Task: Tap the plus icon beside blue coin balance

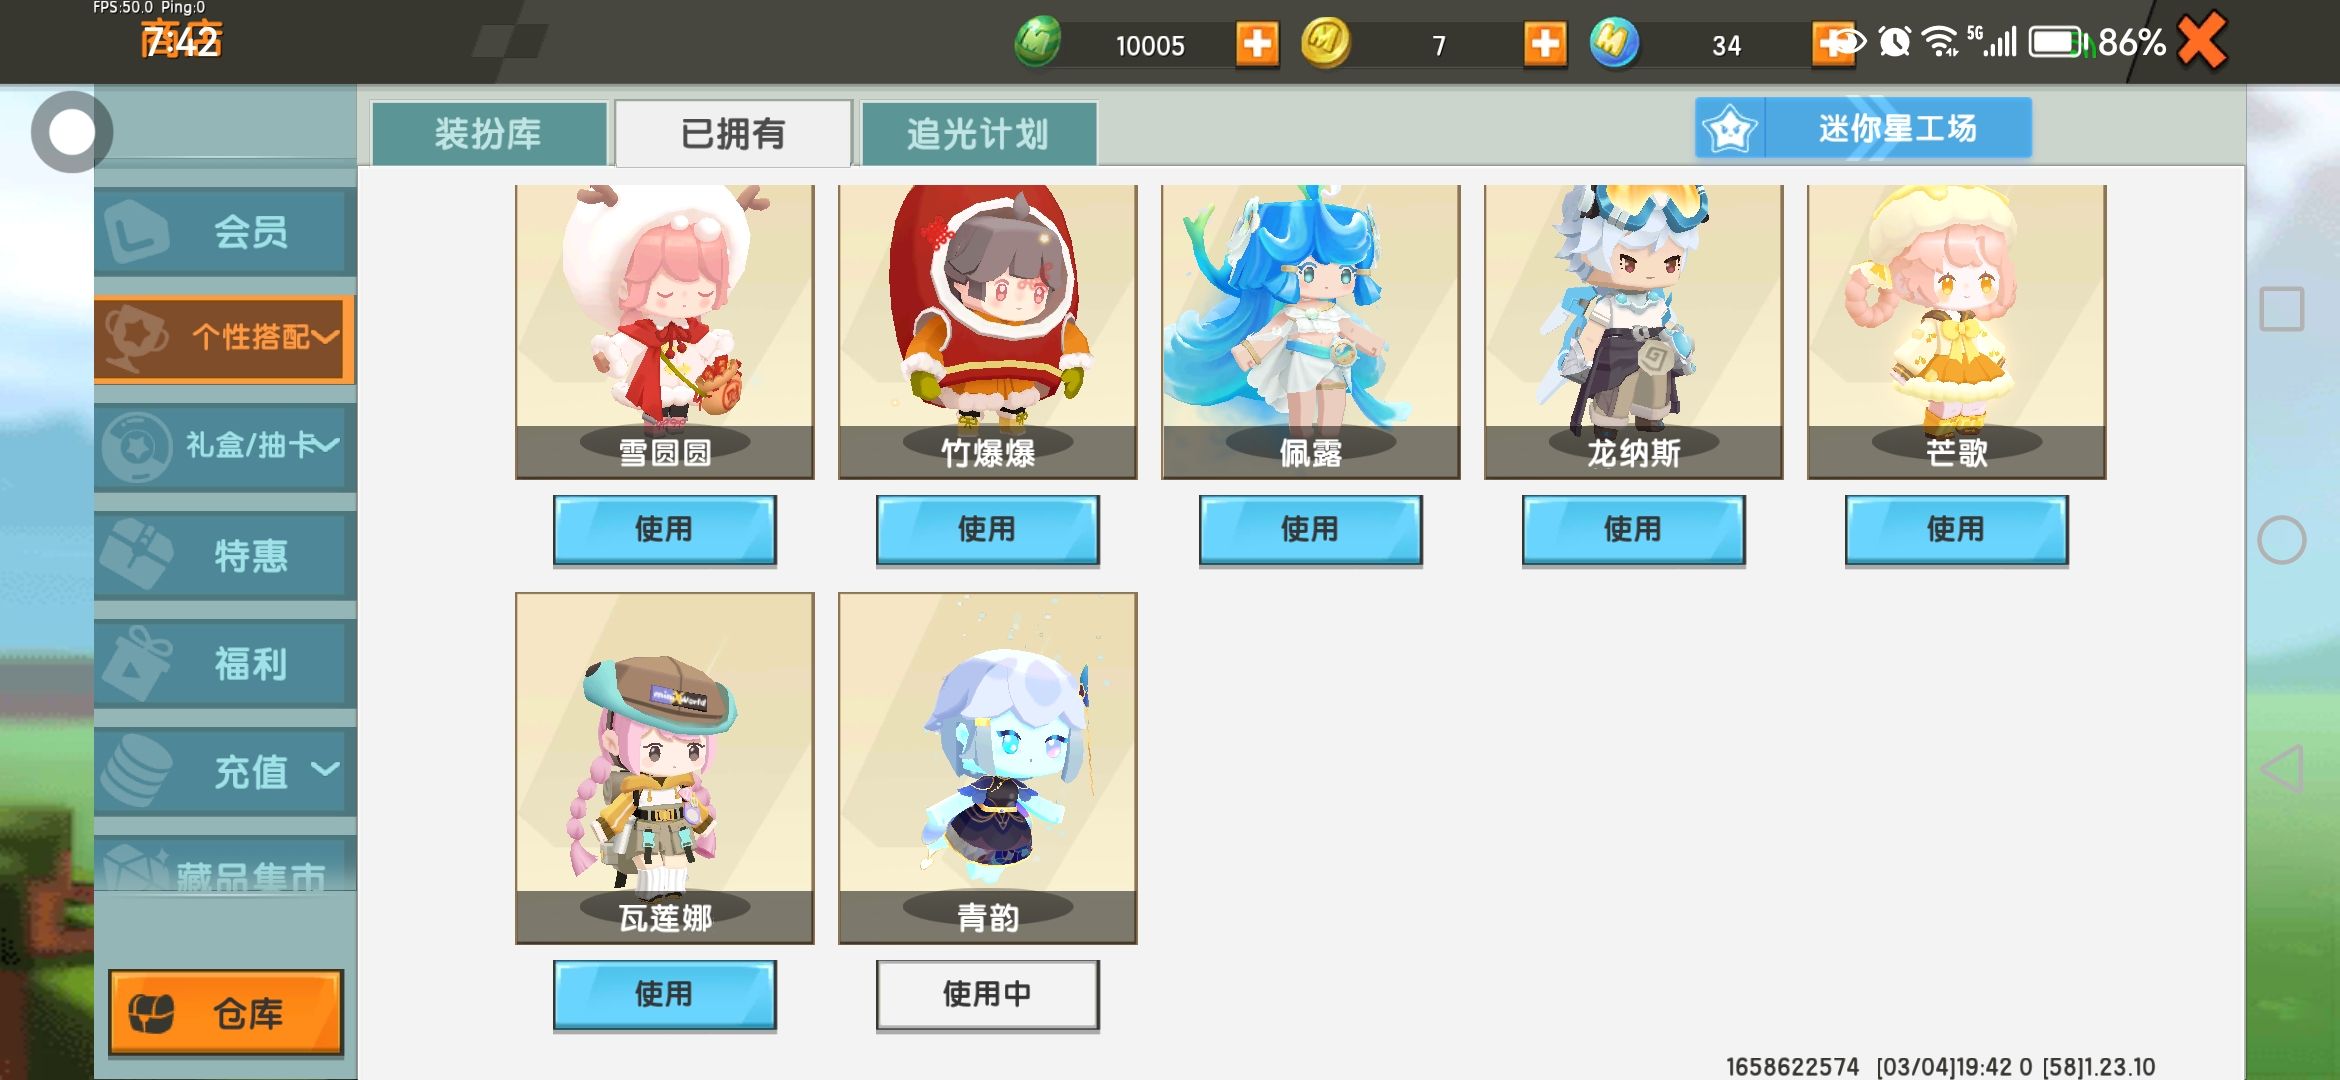Action: click(1832, 44)
